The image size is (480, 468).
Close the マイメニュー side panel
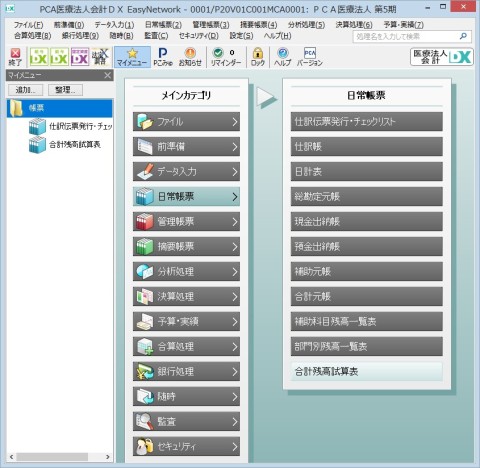click(x=107, y=75)
